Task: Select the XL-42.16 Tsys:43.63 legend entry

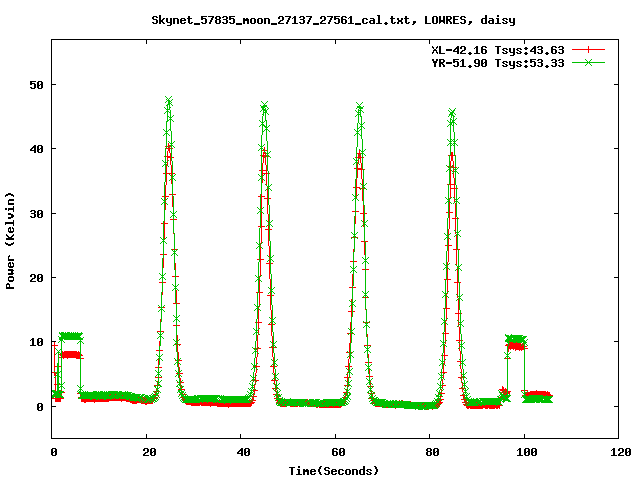Action: pyautogui.click(x=498, y=50)
